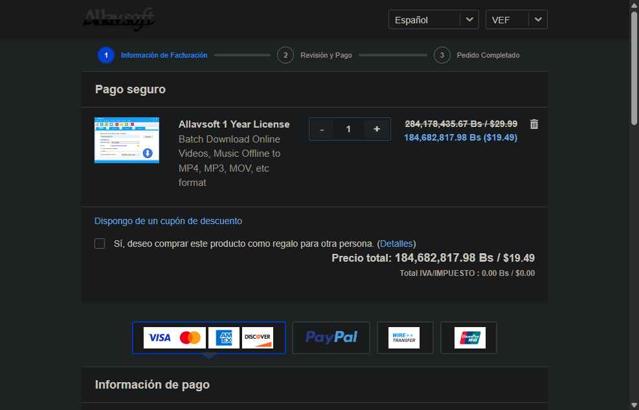This screenshot has width=639, height=410.
Task: Click the scrollbar down arrow
Action: (x=634, y=406)
